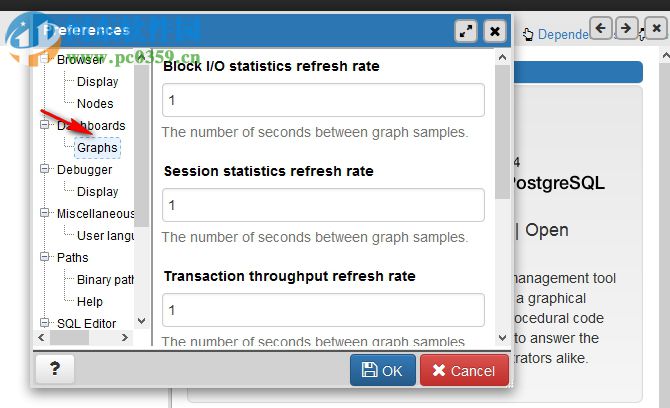Collapse the Debugger tree node

(x=44, y=170)
